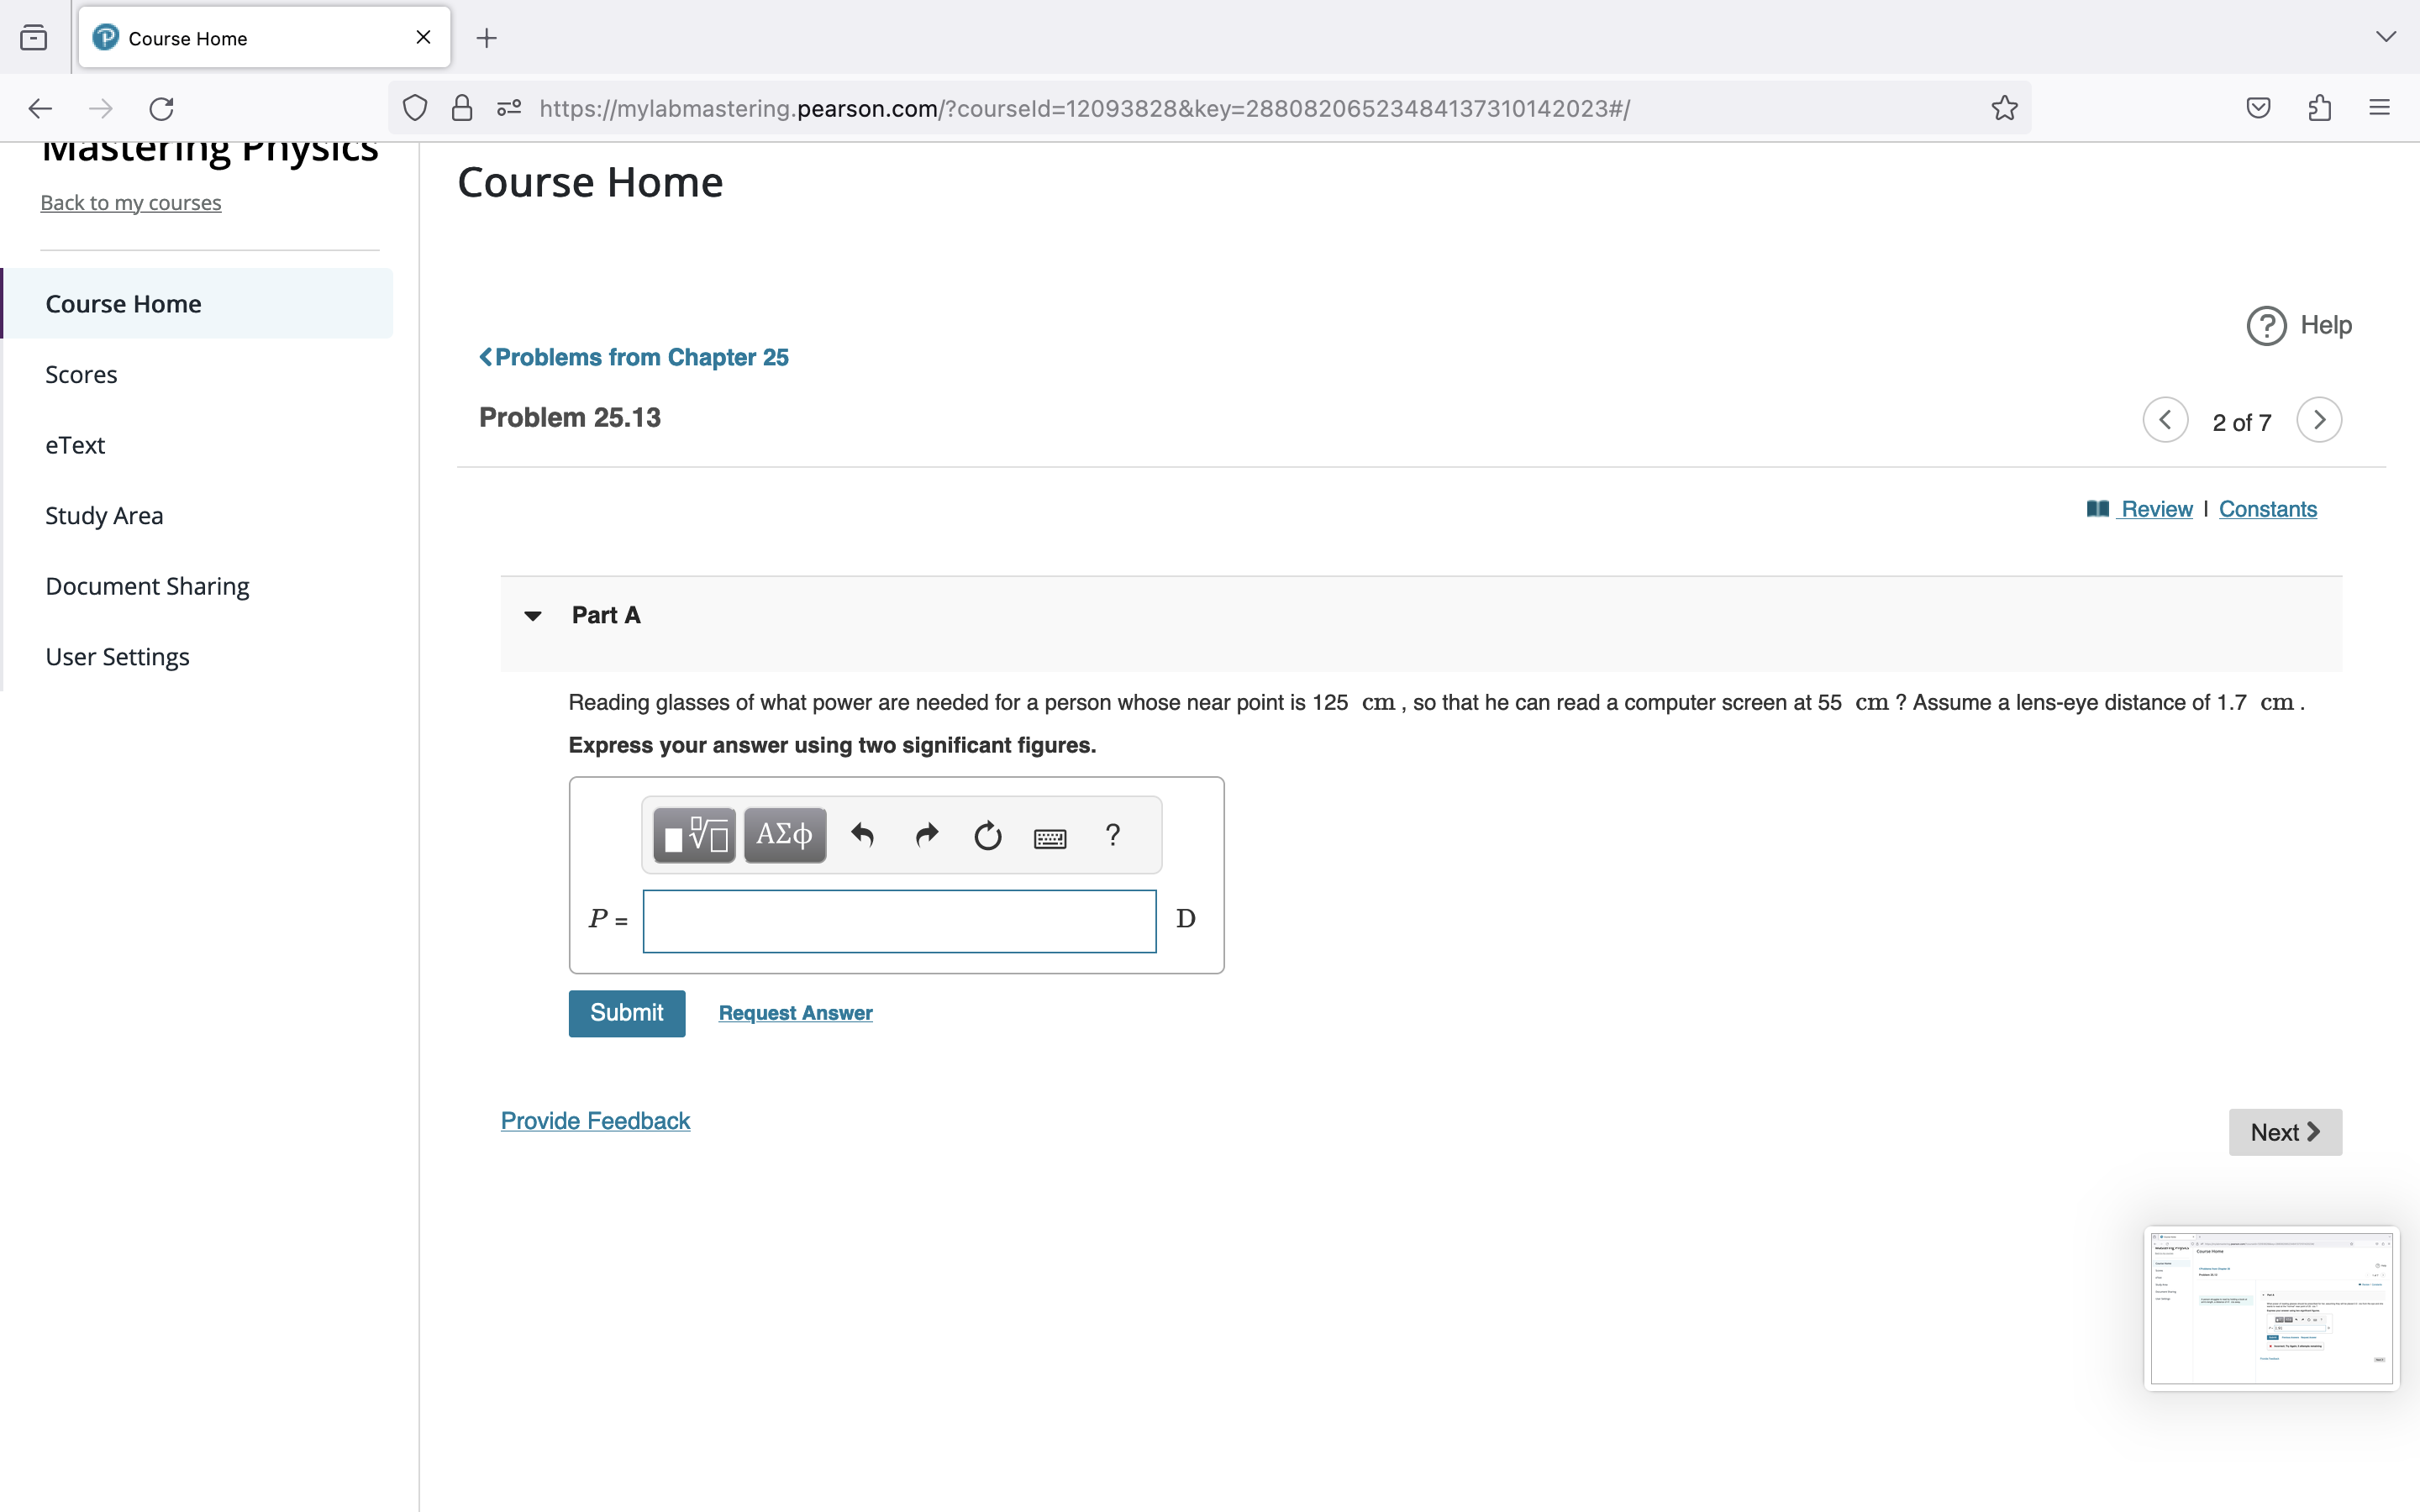Reload the current page
Image resolution: width=2420 pixels, height=1512 pixels.
click(x=161, y=108)
